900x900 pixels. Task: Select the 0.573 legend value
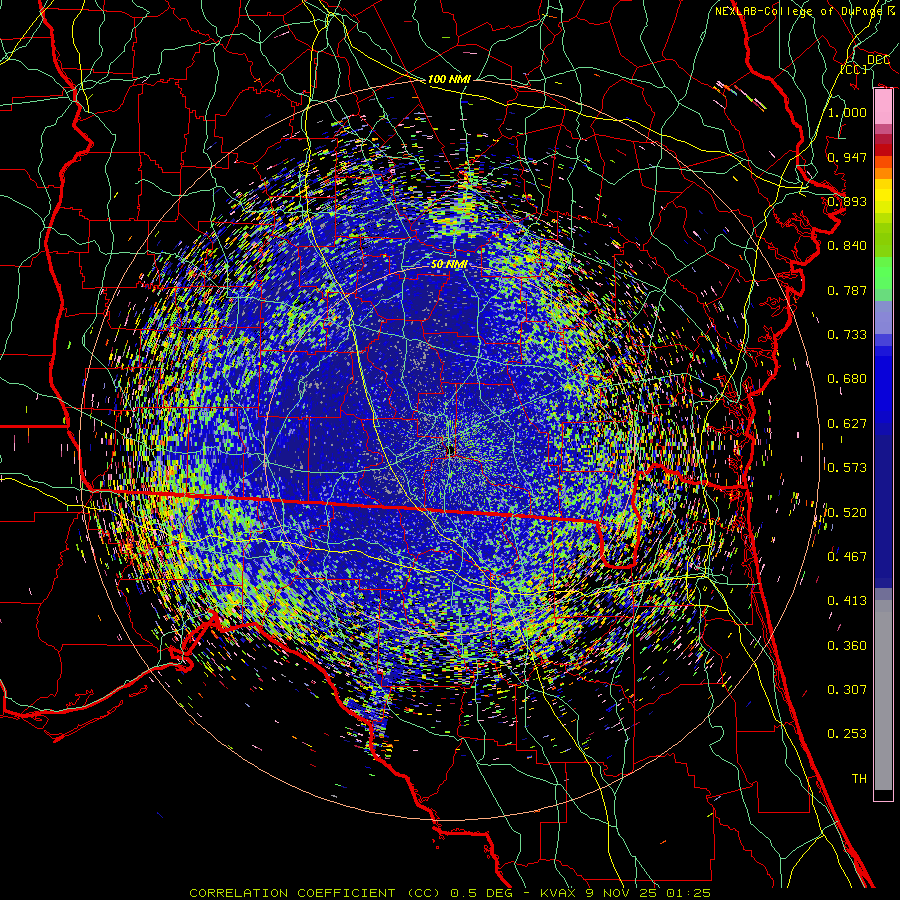847,468
